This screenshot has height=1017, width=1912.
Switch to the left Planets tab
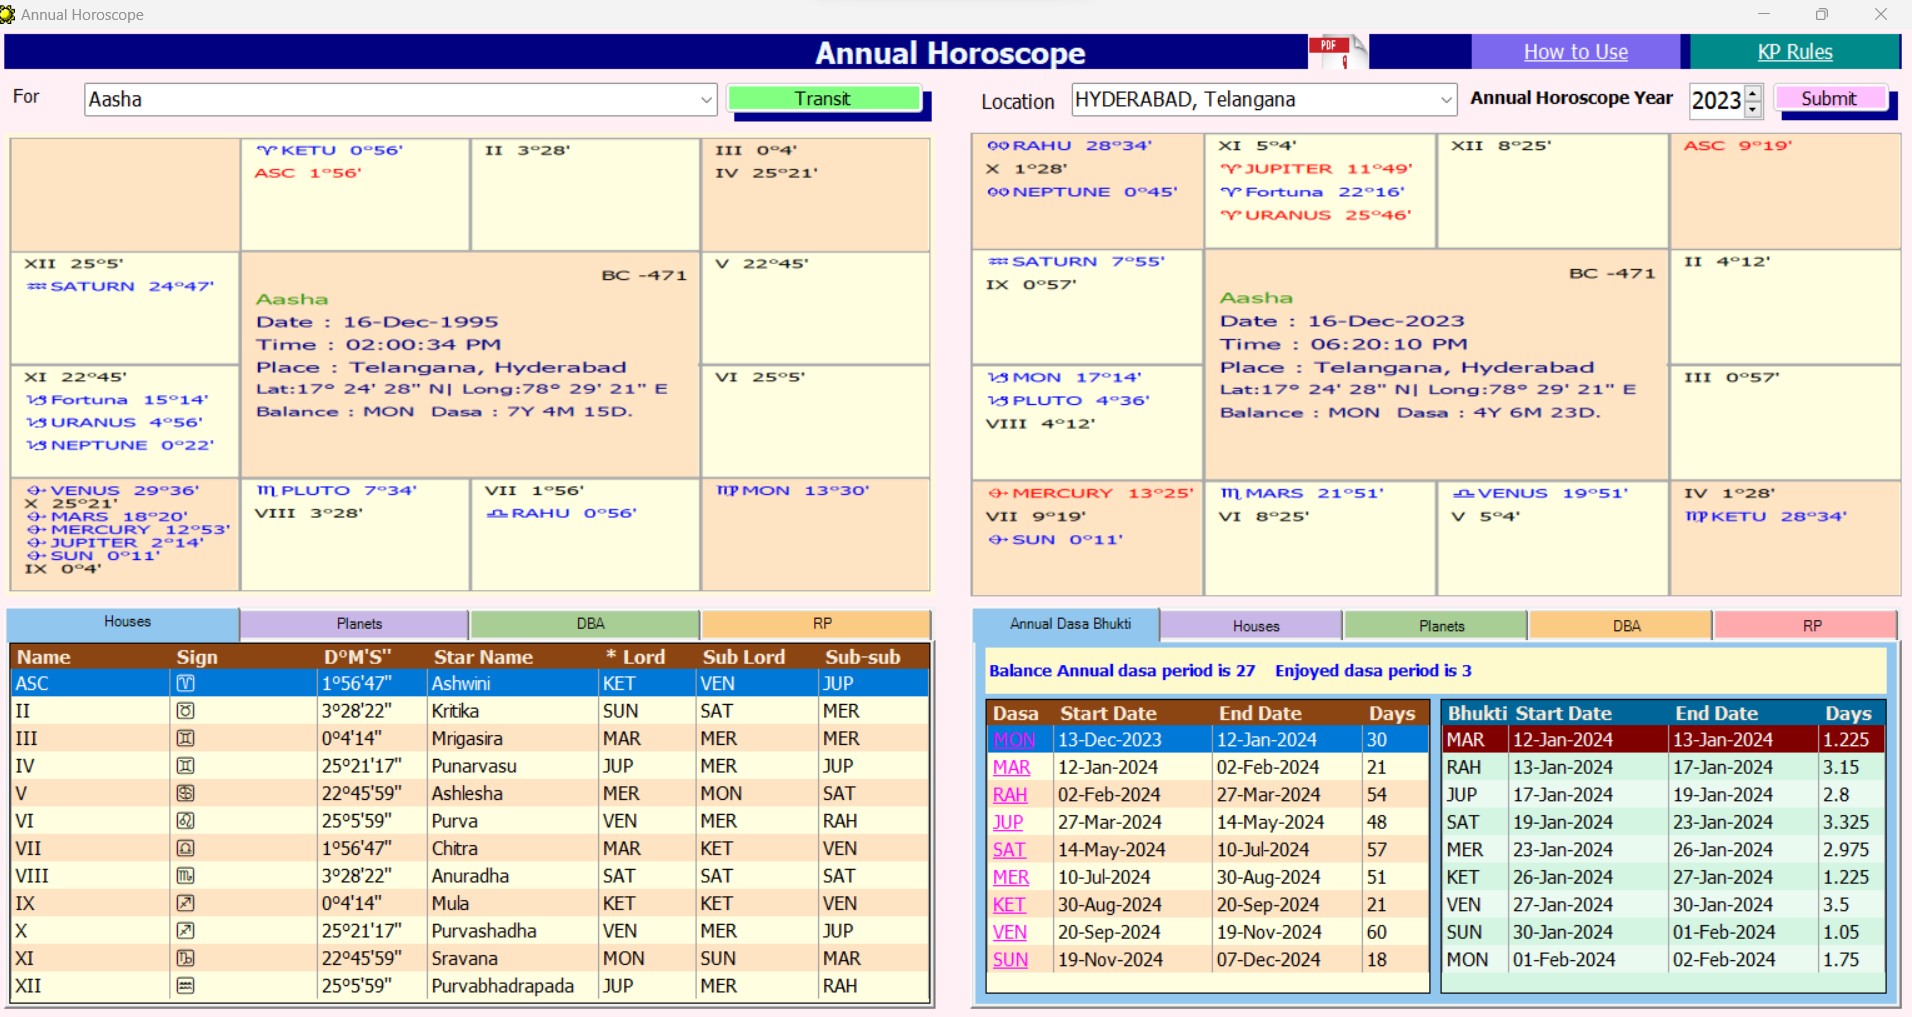tap(359, 624)
